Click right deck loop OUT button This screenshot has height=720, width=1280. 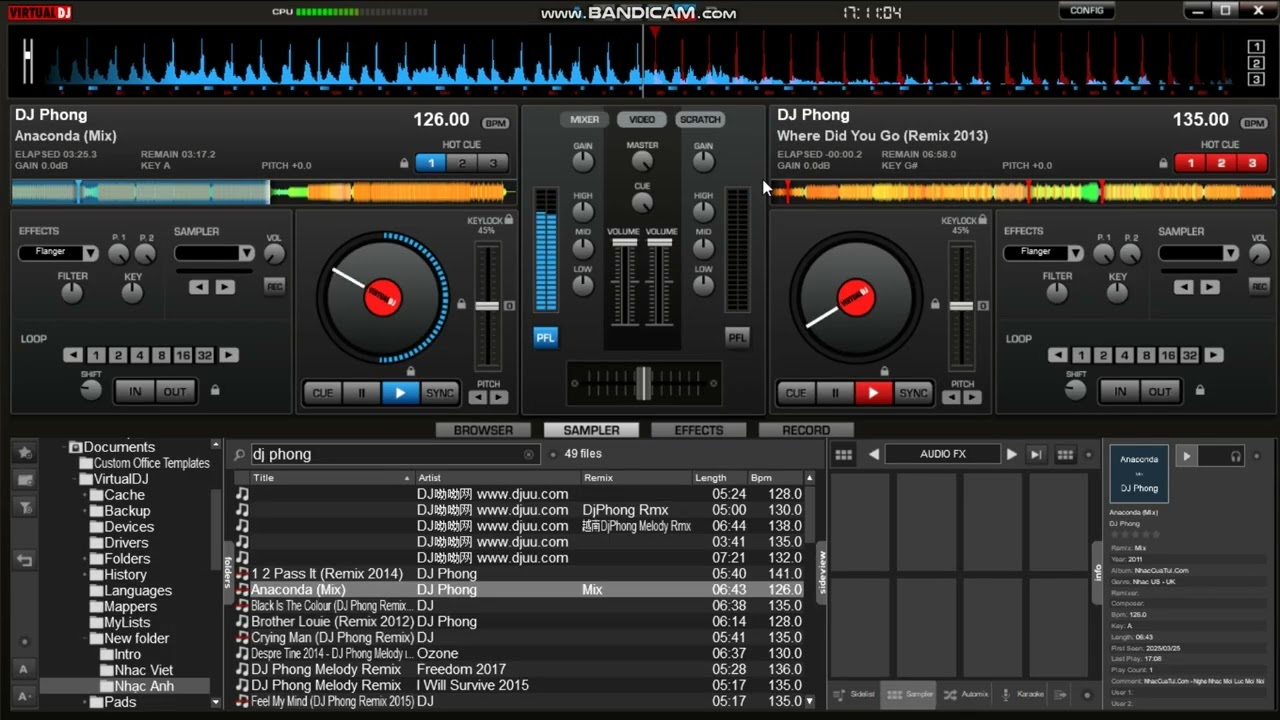point(1160,391)
